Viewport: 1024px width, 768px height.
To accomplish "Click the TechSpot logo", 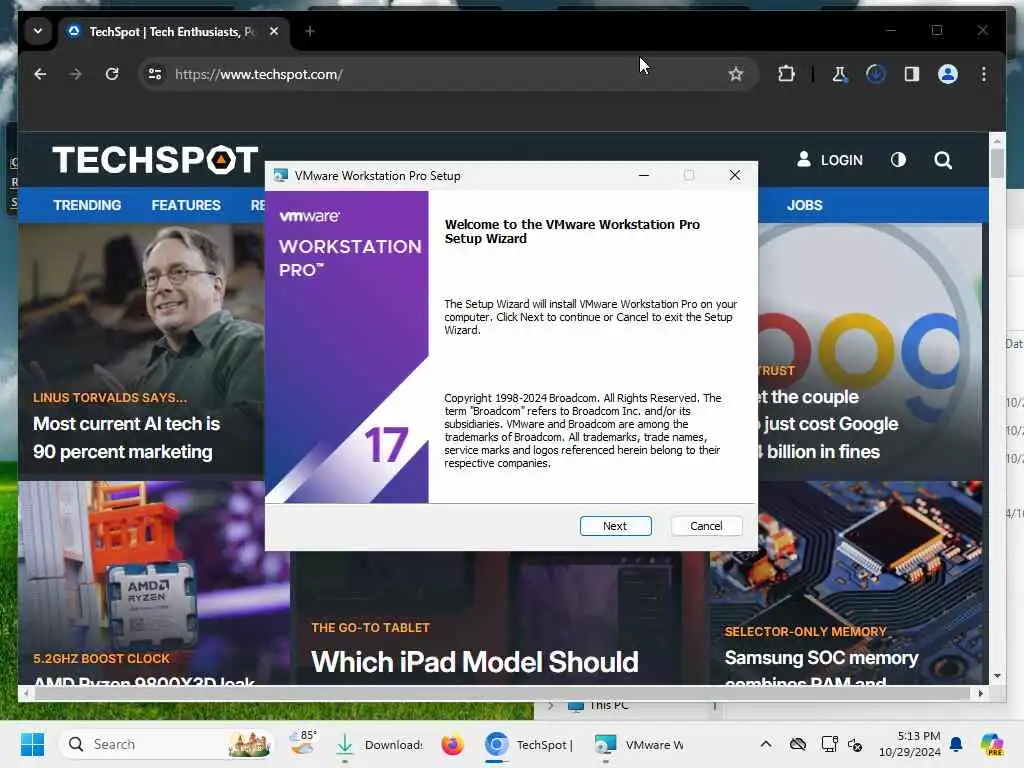I will point(155,160).
